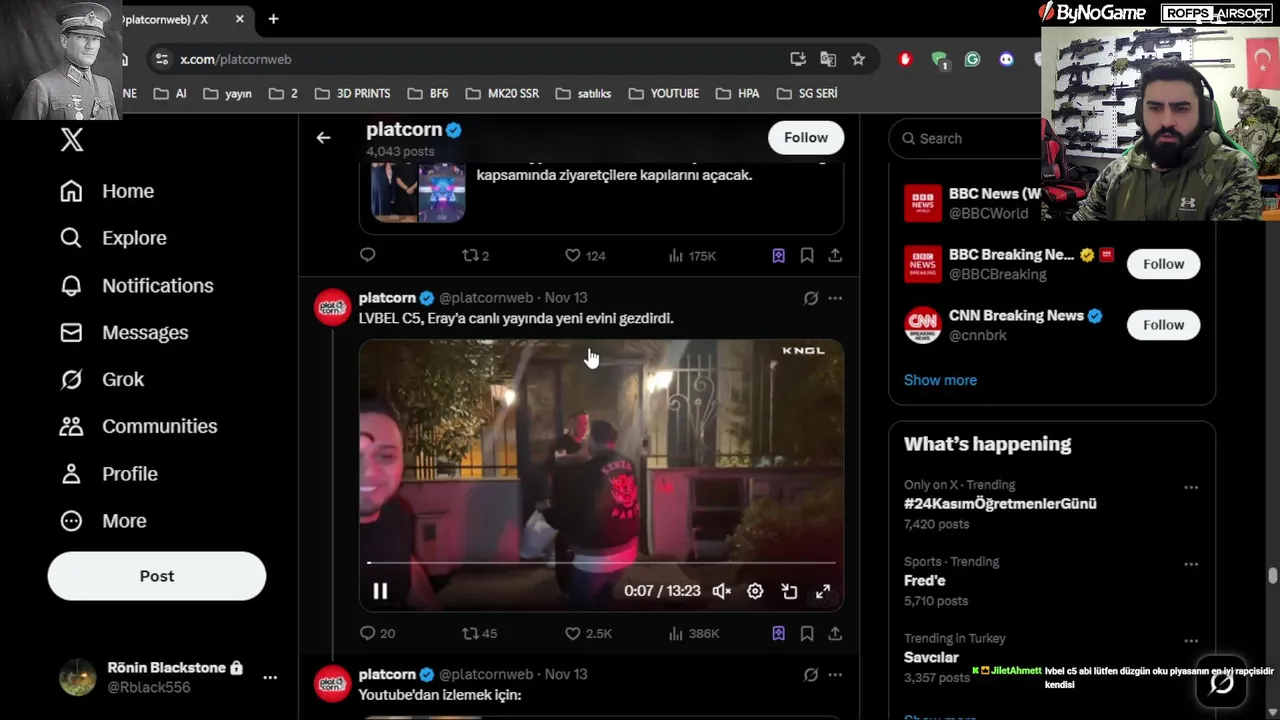Enter fullscreen on the video
This screenshot has height=720, width=1280.
(x=823, y=591)
